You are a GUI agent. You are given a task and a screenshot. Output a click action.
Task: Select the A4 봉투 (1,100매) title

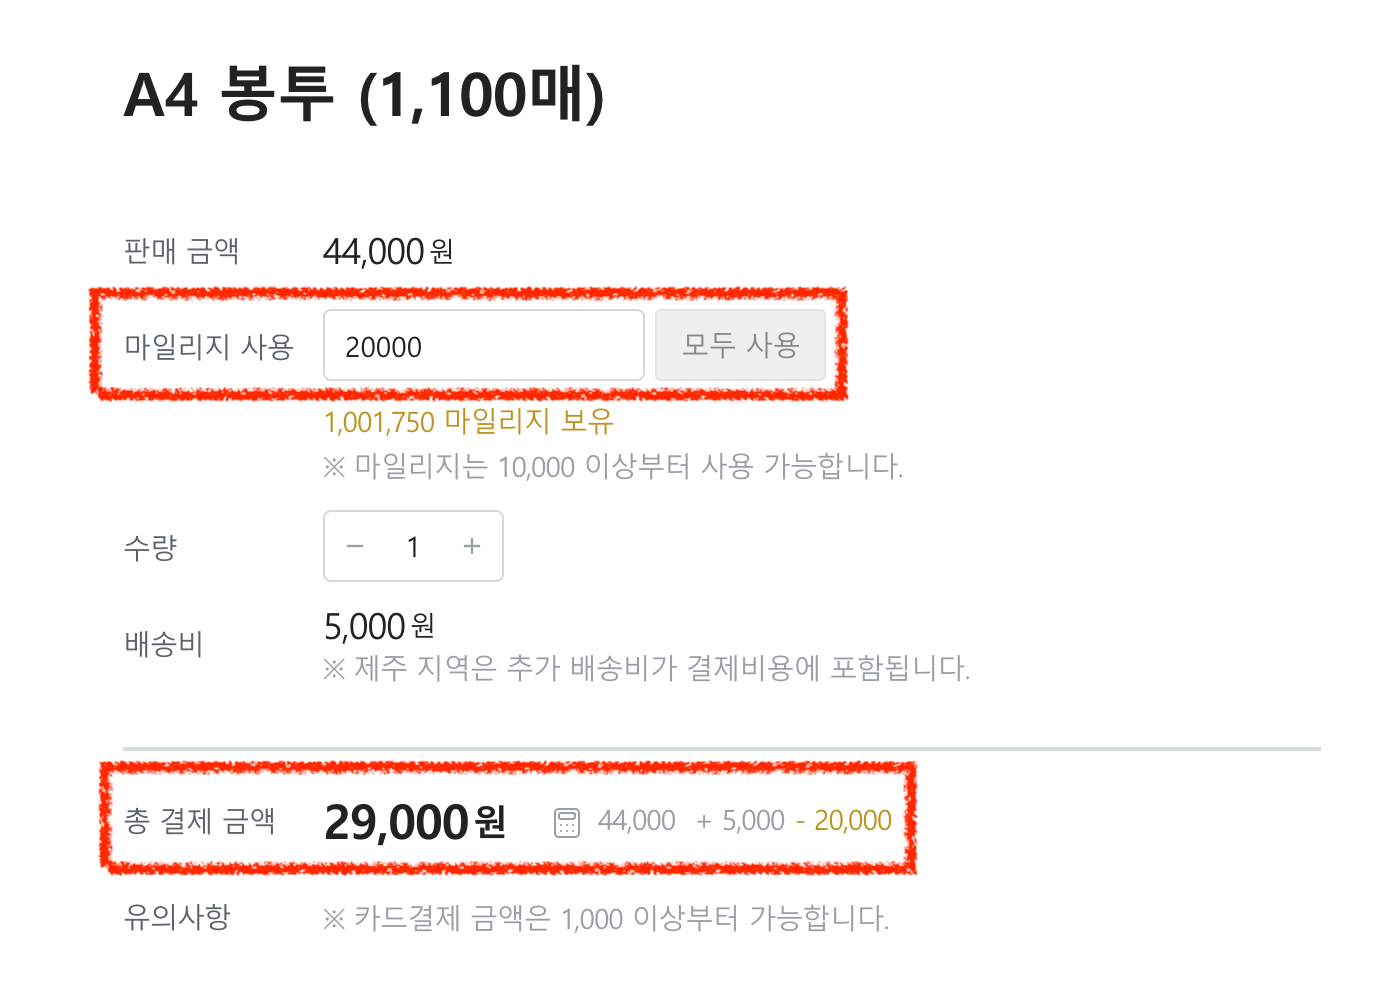(364, 96)
